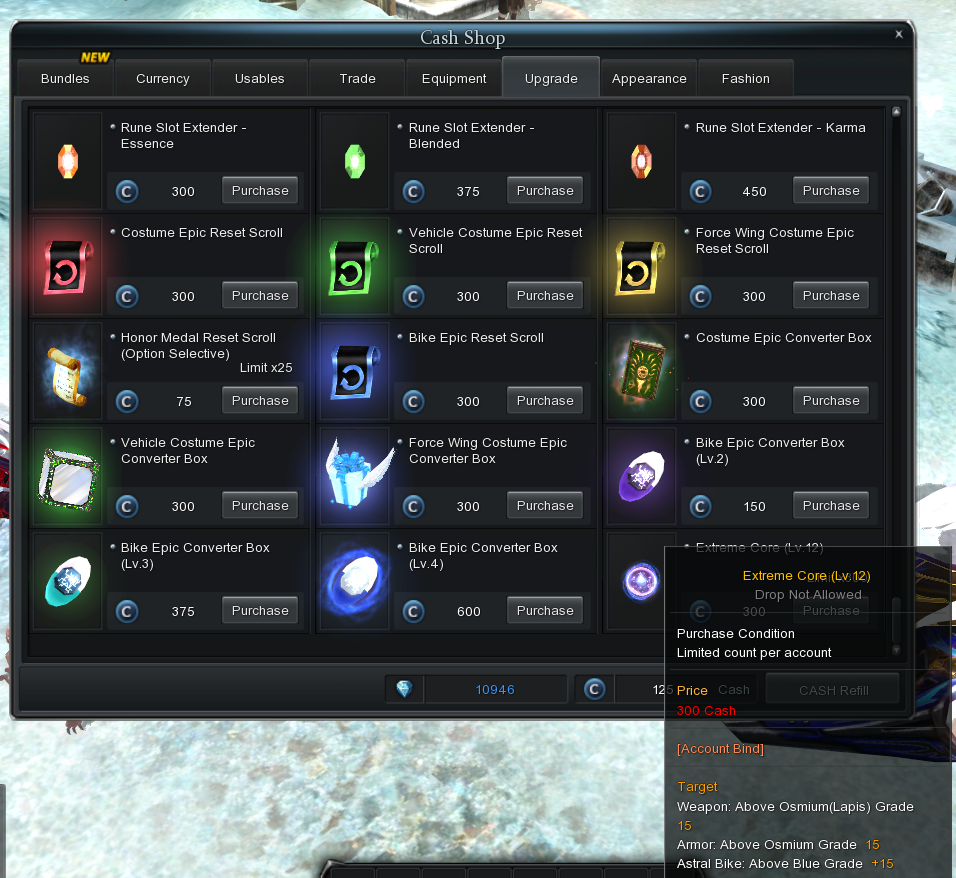Click the Force Wing Costume Epic Reset Scroll icon

(x=642, y=265)
